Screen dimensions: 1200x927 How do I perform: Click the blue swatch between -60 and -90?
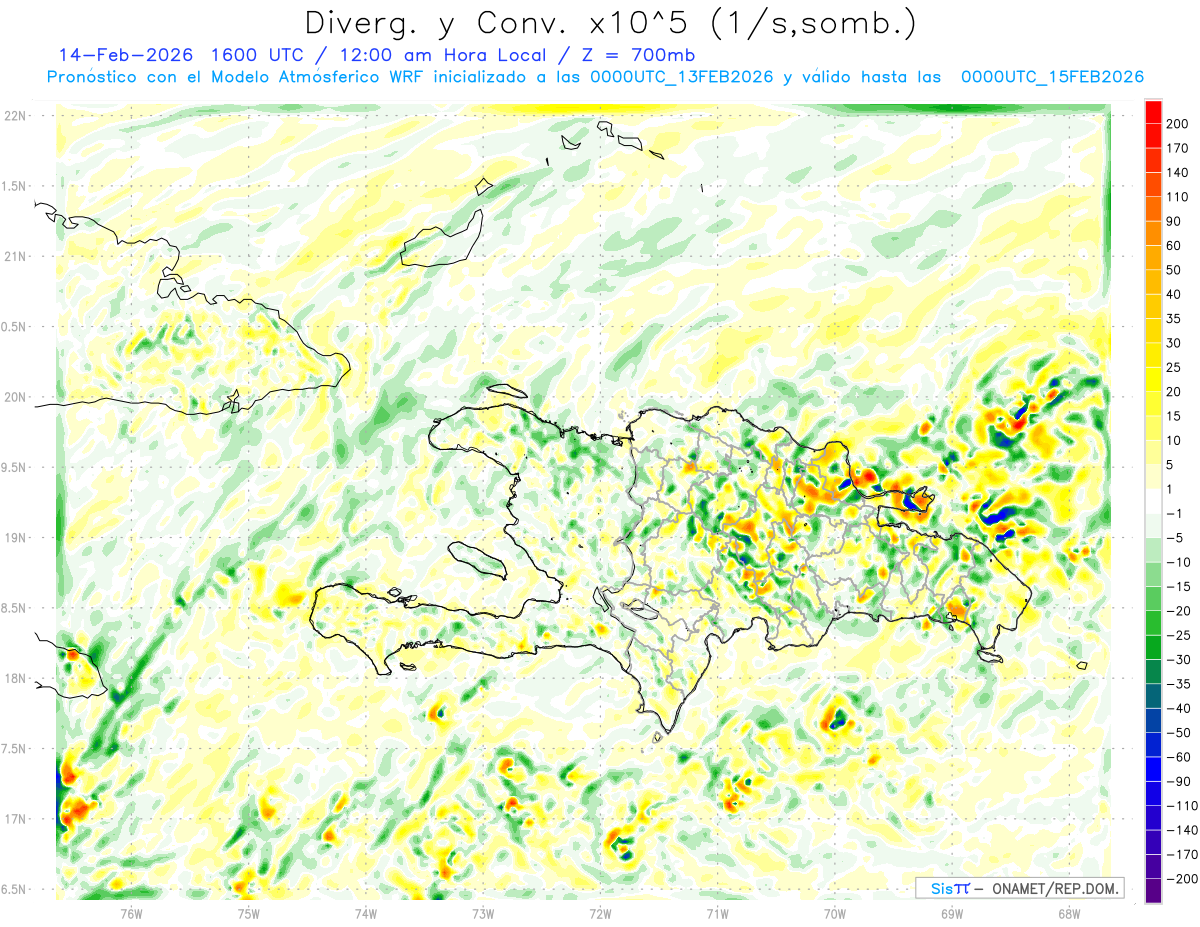coord(1153,769)
